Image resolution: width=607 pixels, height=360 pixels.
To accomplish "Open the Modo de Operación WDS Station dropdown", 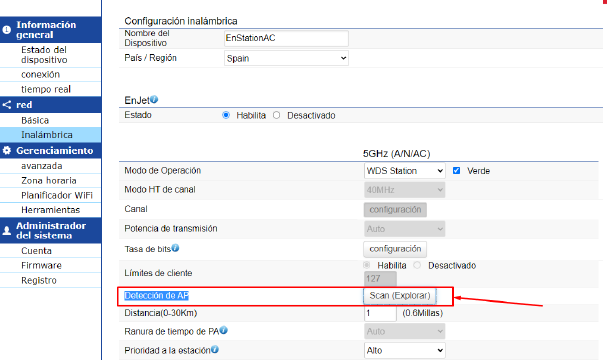I will click(x=405, y=171).
